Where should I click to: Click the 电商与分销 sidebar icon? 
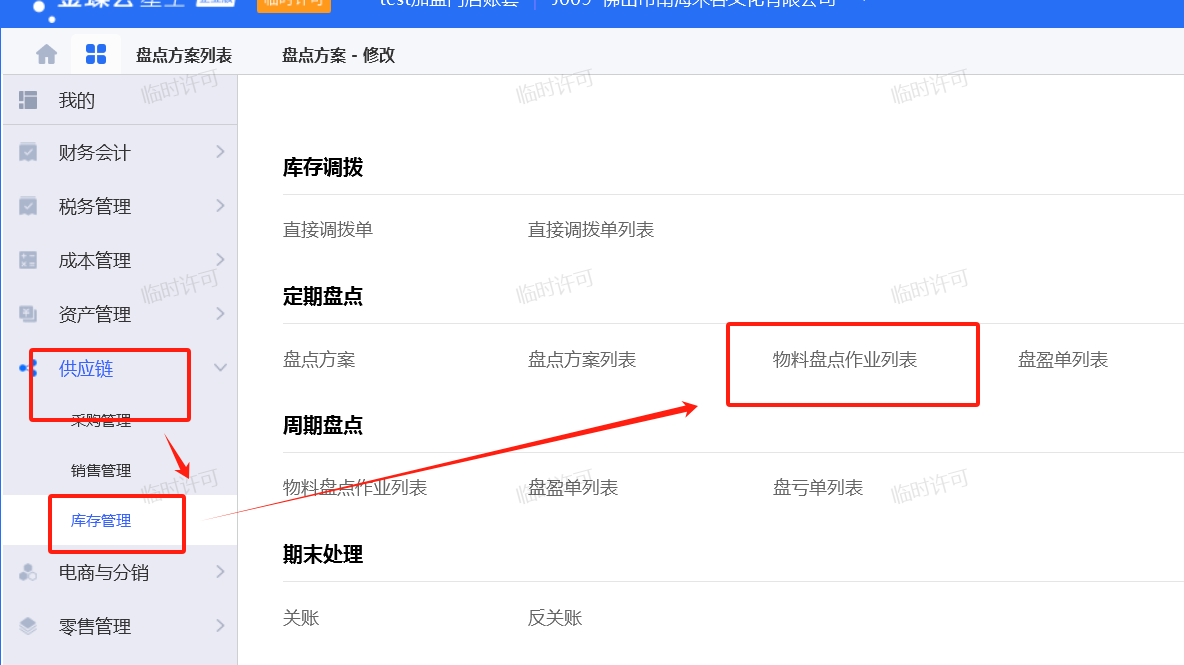28,572
